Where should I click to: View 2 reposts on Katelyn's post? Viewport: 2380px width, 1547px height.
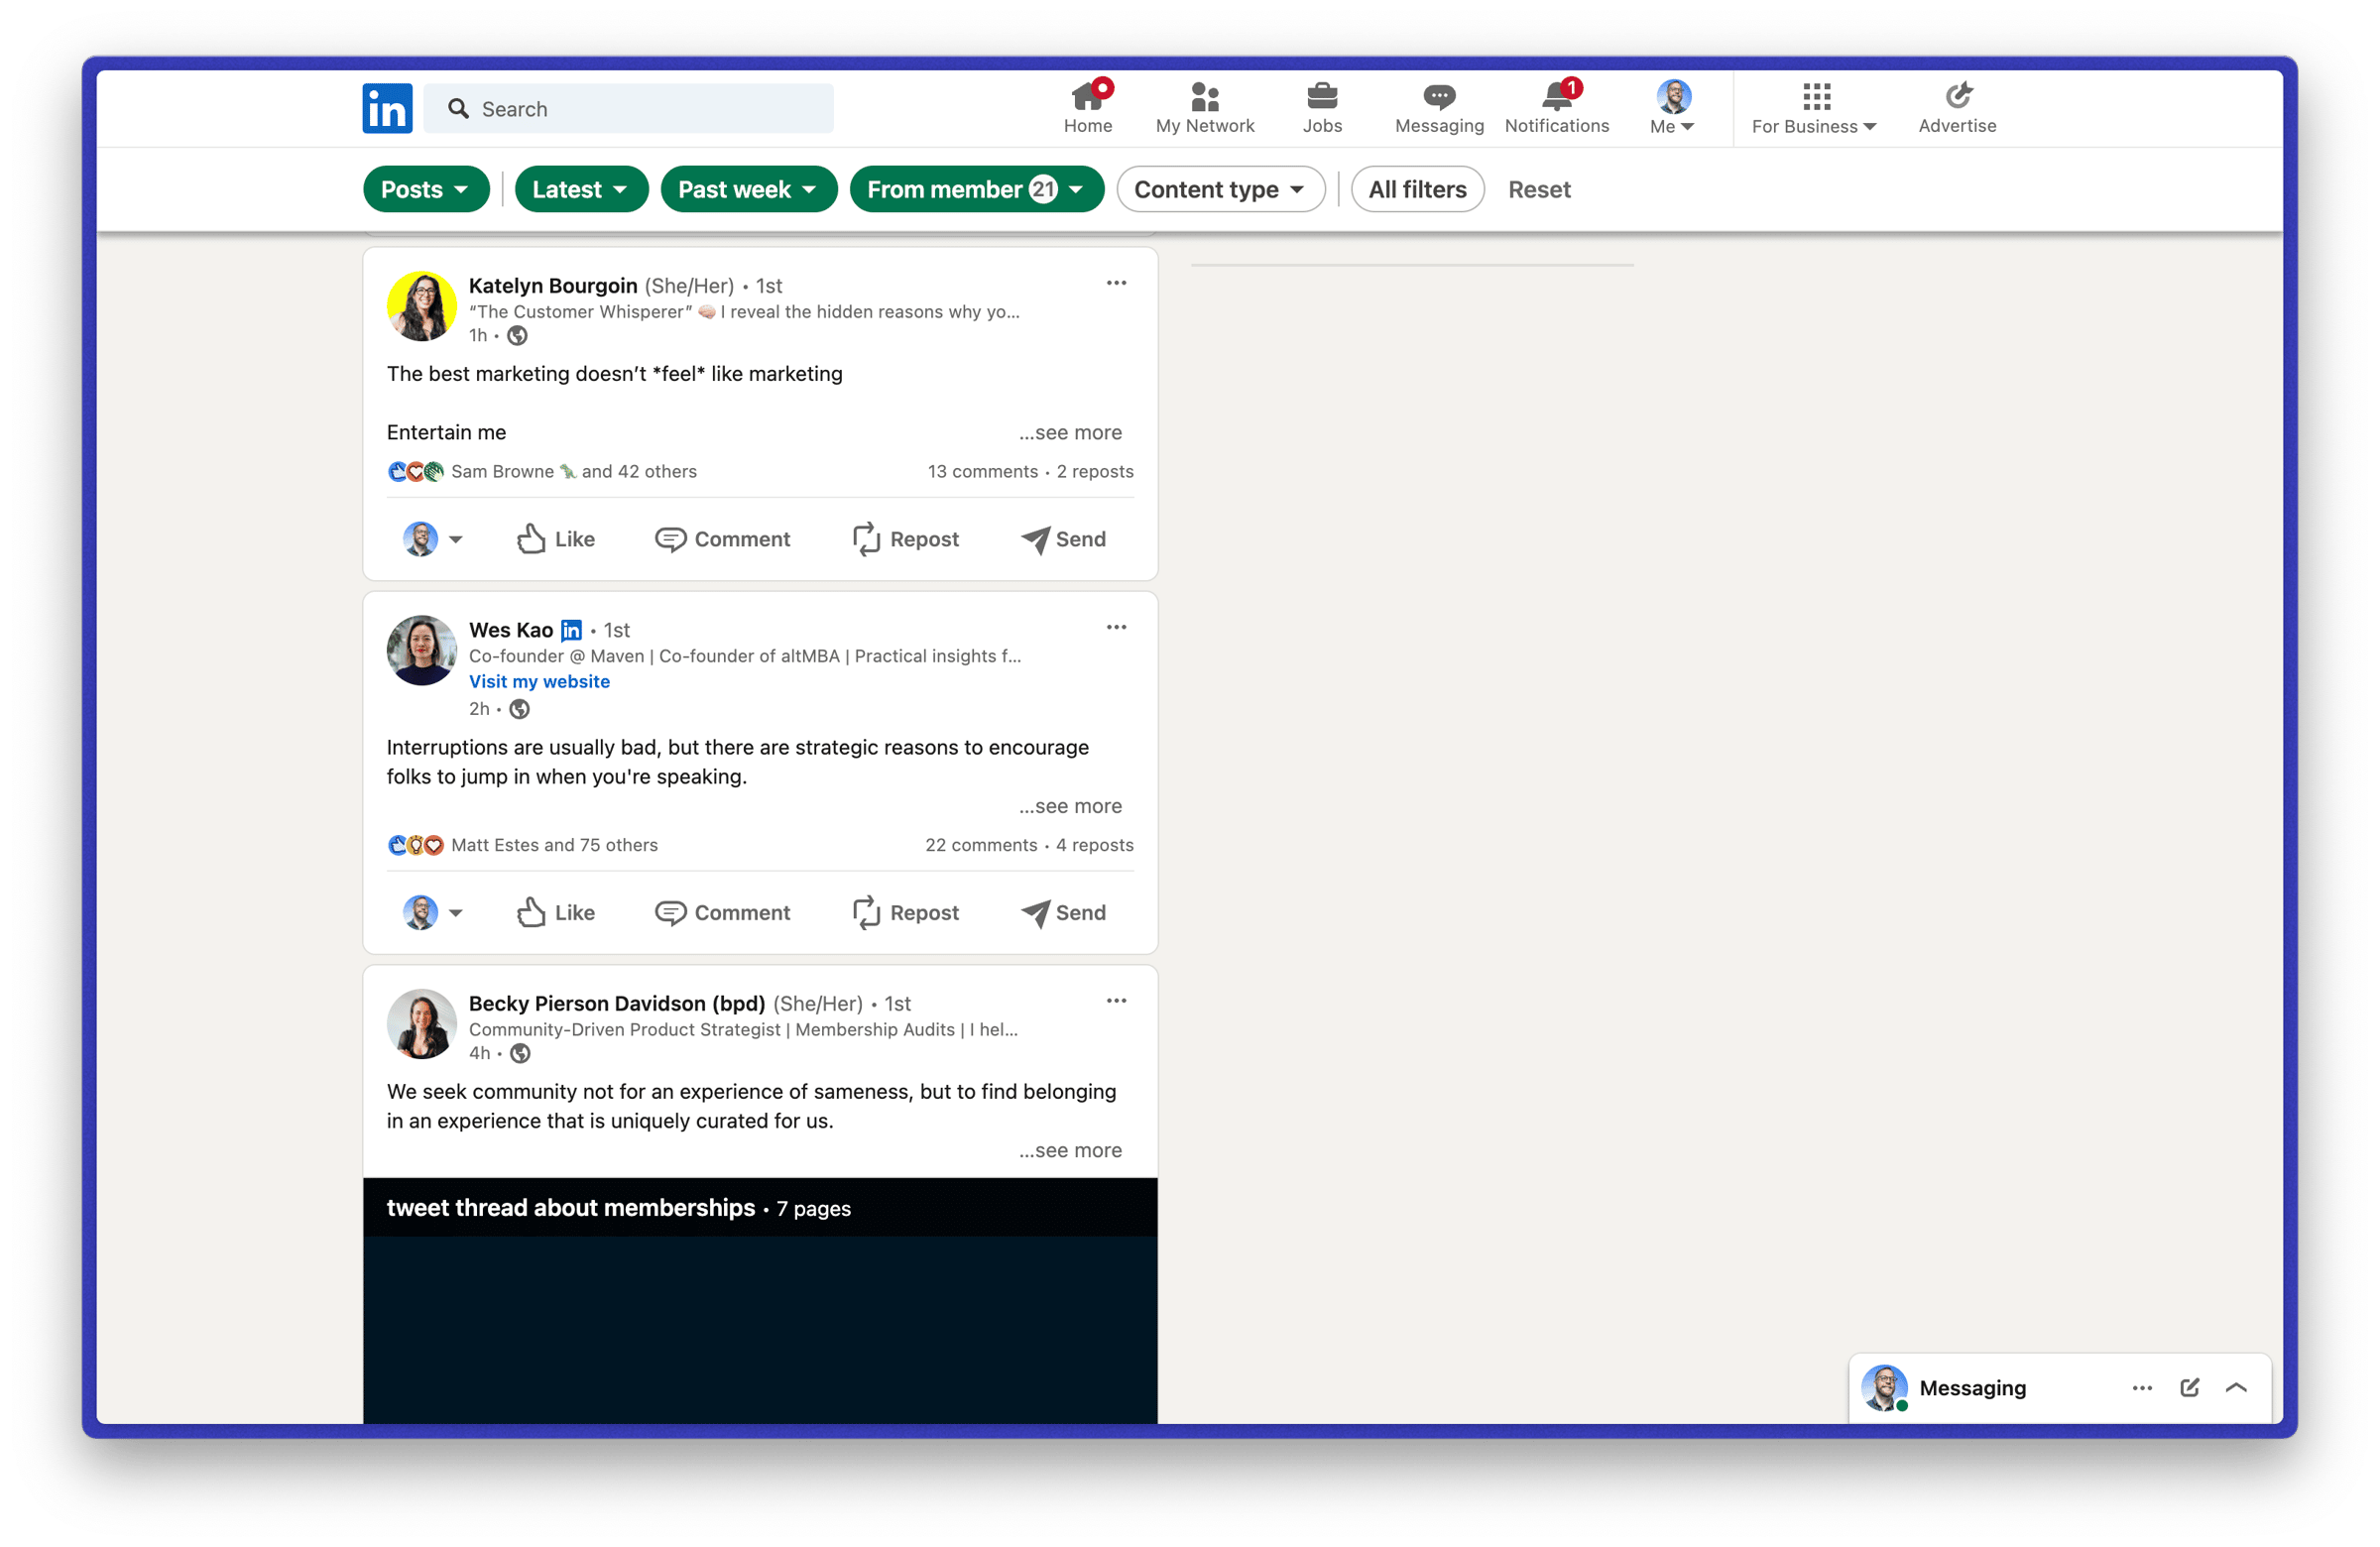1095,471
